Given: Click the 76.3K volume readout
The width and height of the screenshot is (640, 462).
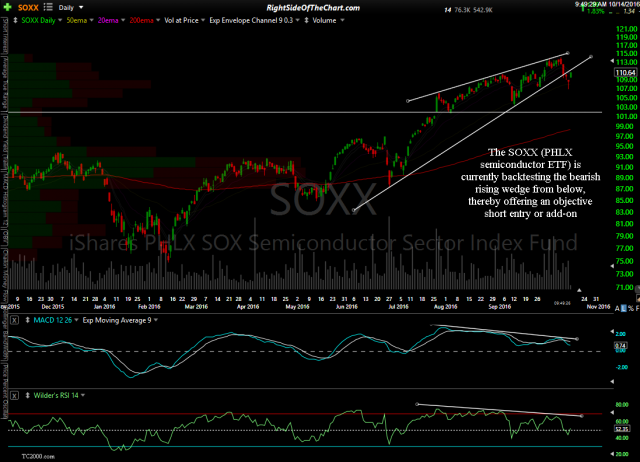Looking at the screenshot, I should point(462,10).
